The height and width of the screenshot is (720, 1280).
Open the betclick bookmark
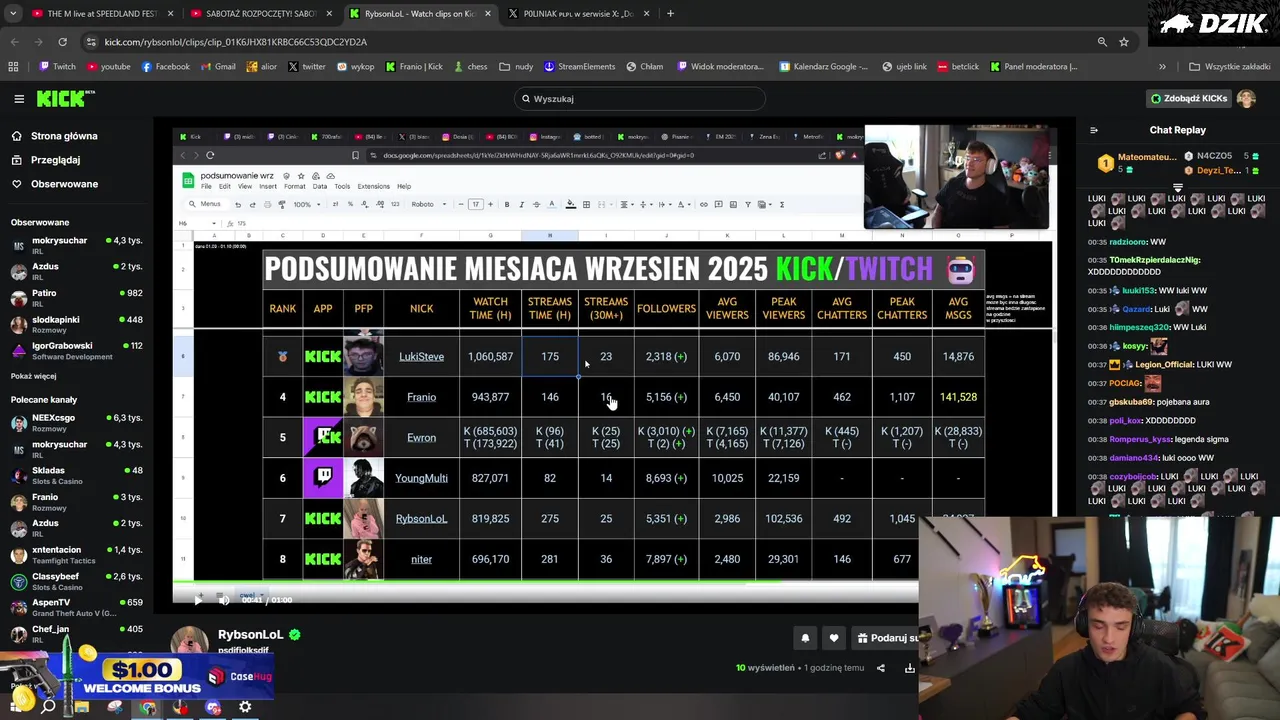click(x=958, y=67)
